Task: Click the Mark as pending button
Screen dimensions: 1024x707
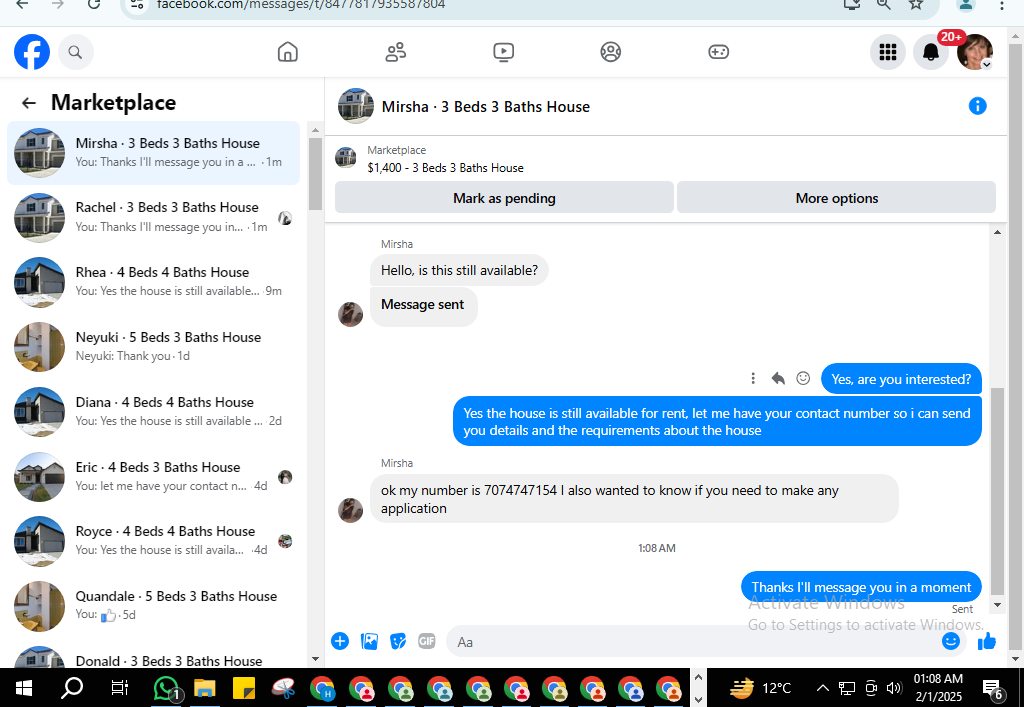Action: tap(504, 198)
